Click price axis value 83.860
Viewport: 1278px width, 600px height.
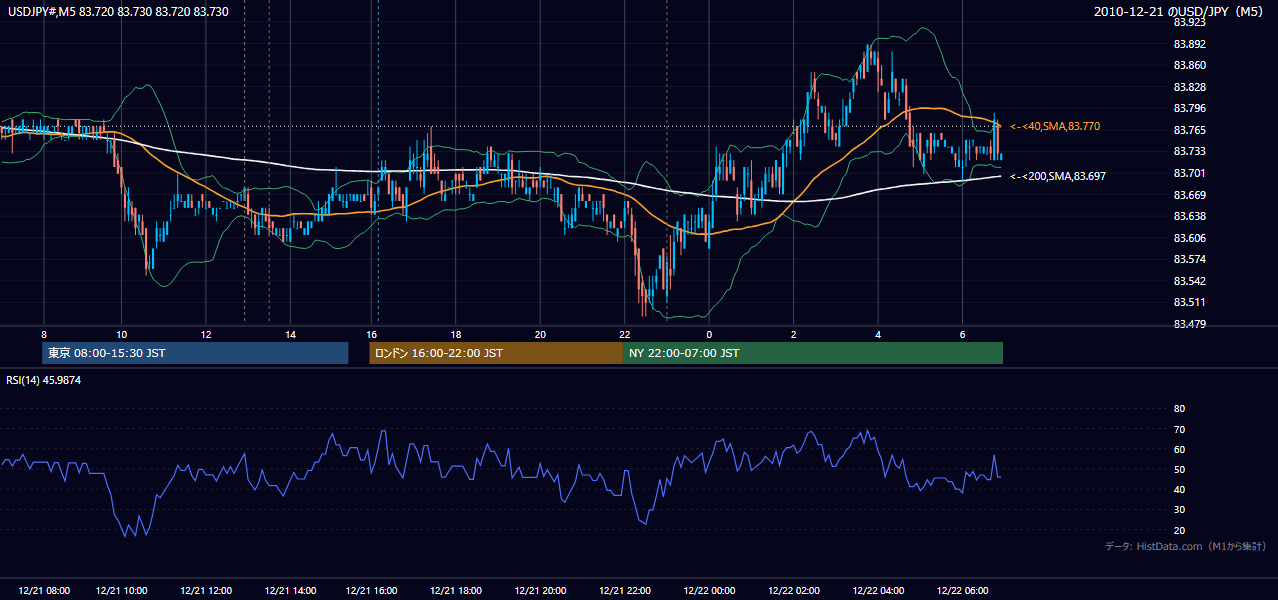1190,65
